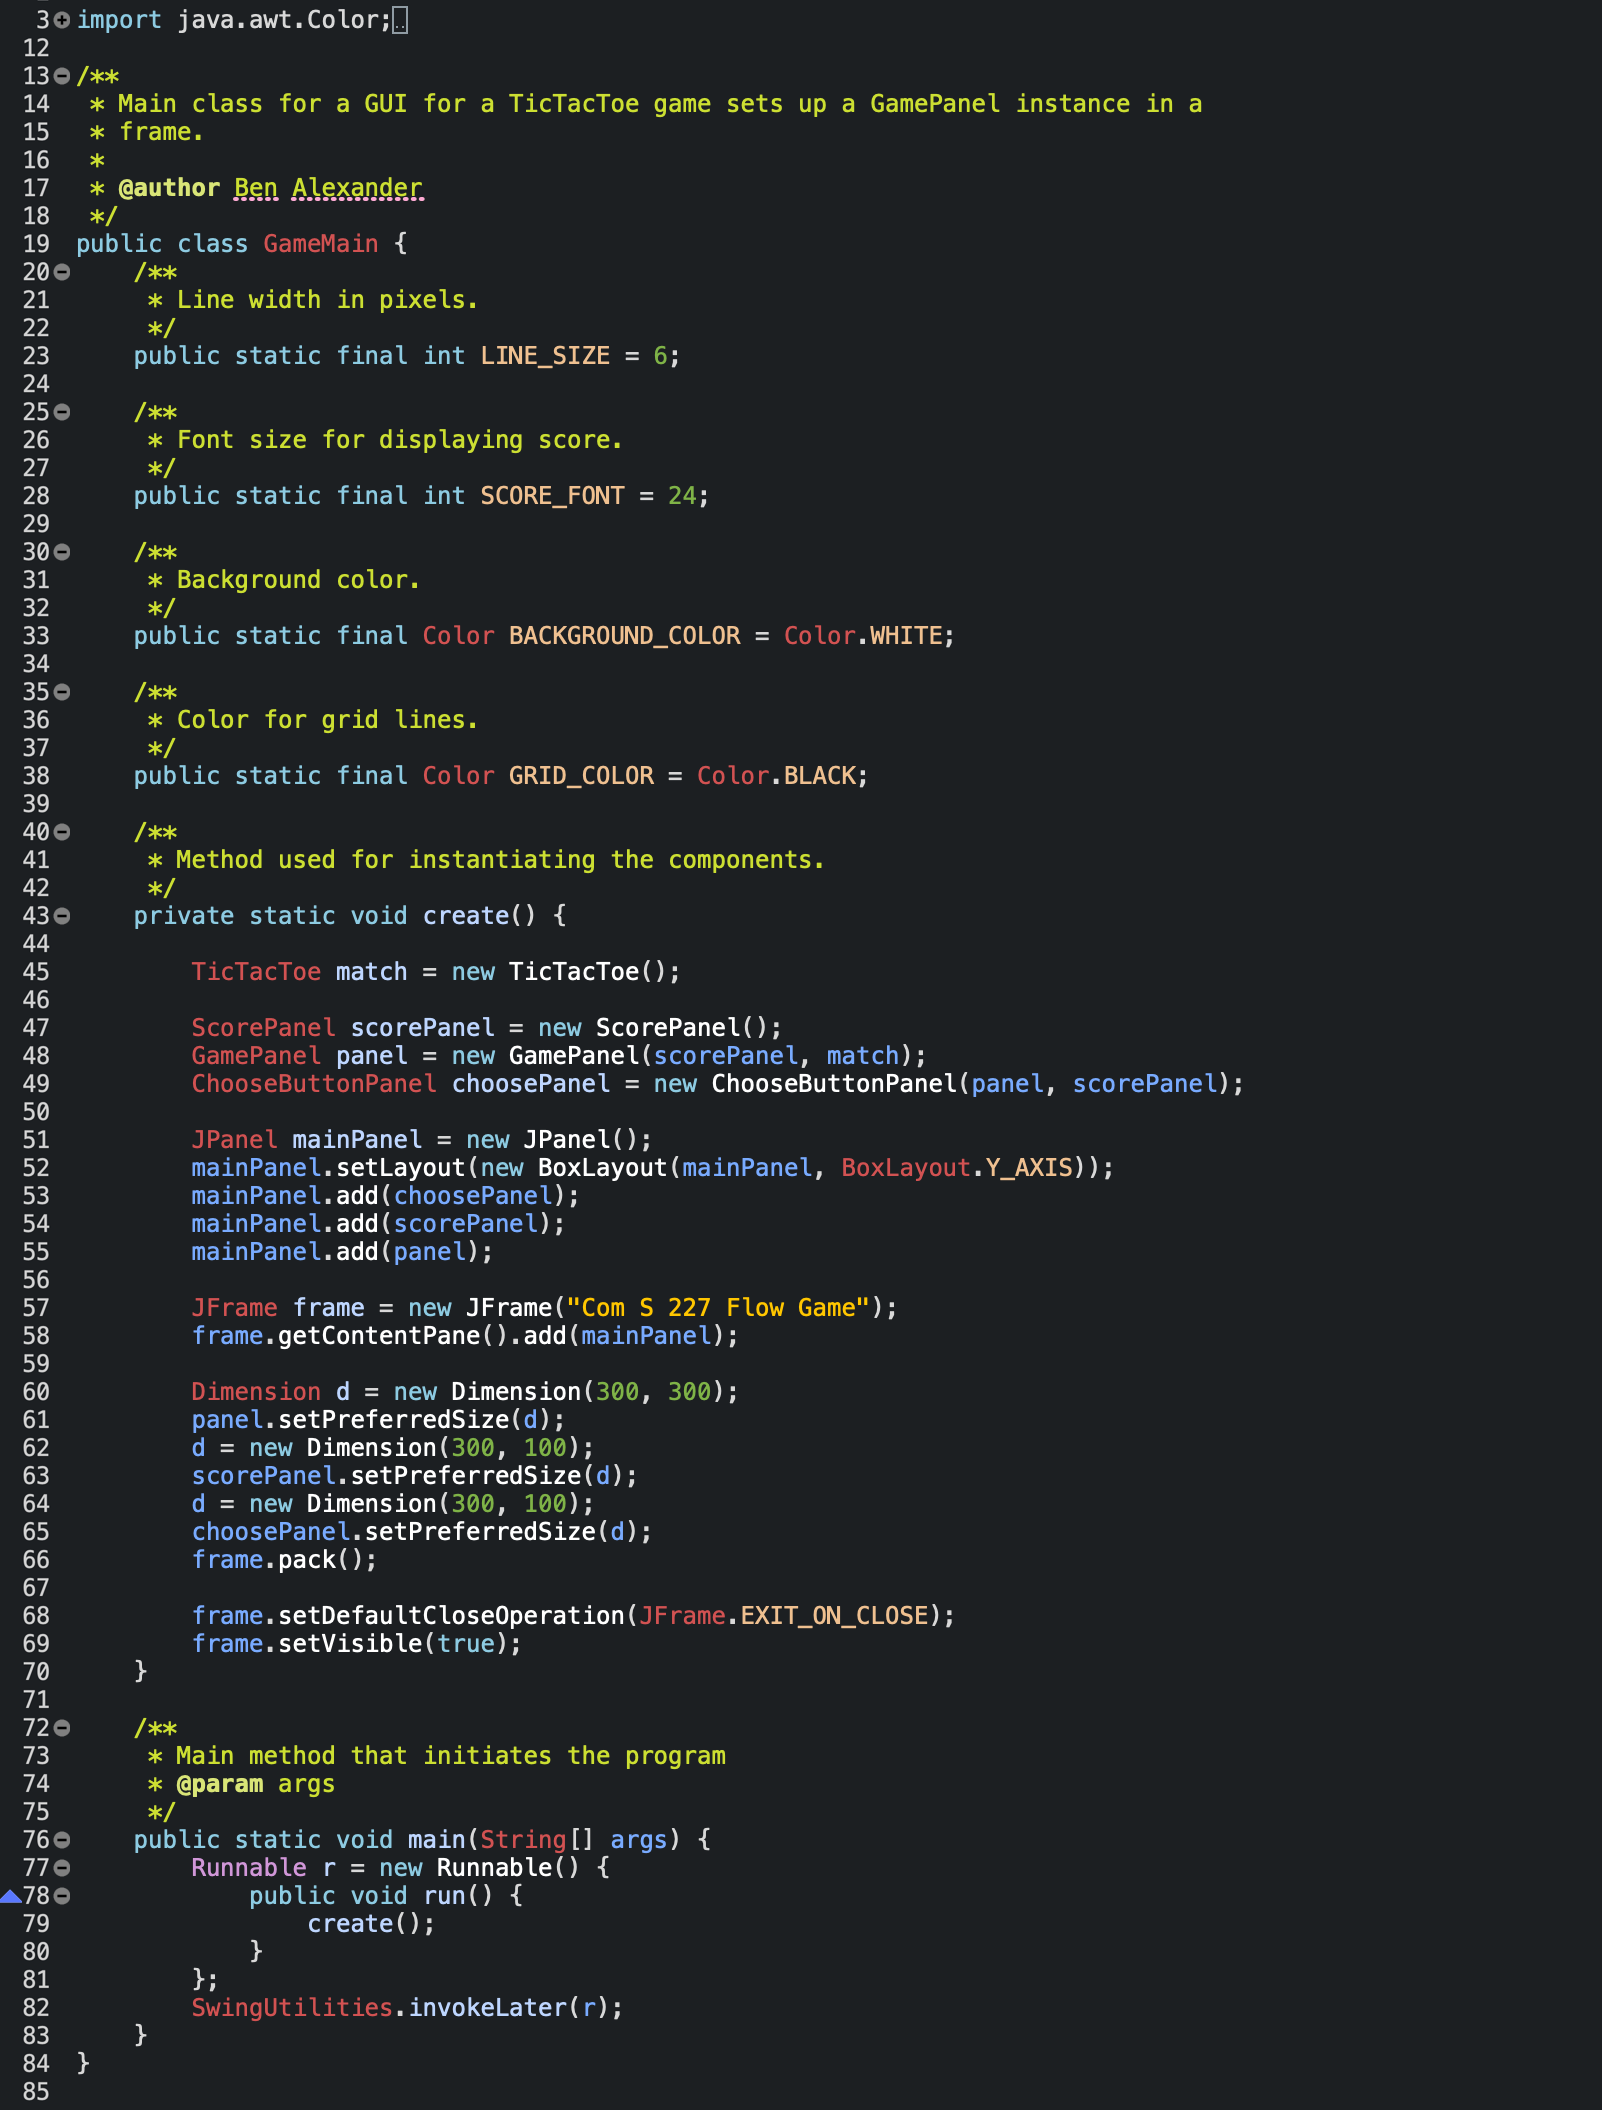Image resolution: width=1602 pixels, height=2110 pixels.
Task: Click Color.WHITE value on line 33
Action: 863,636
